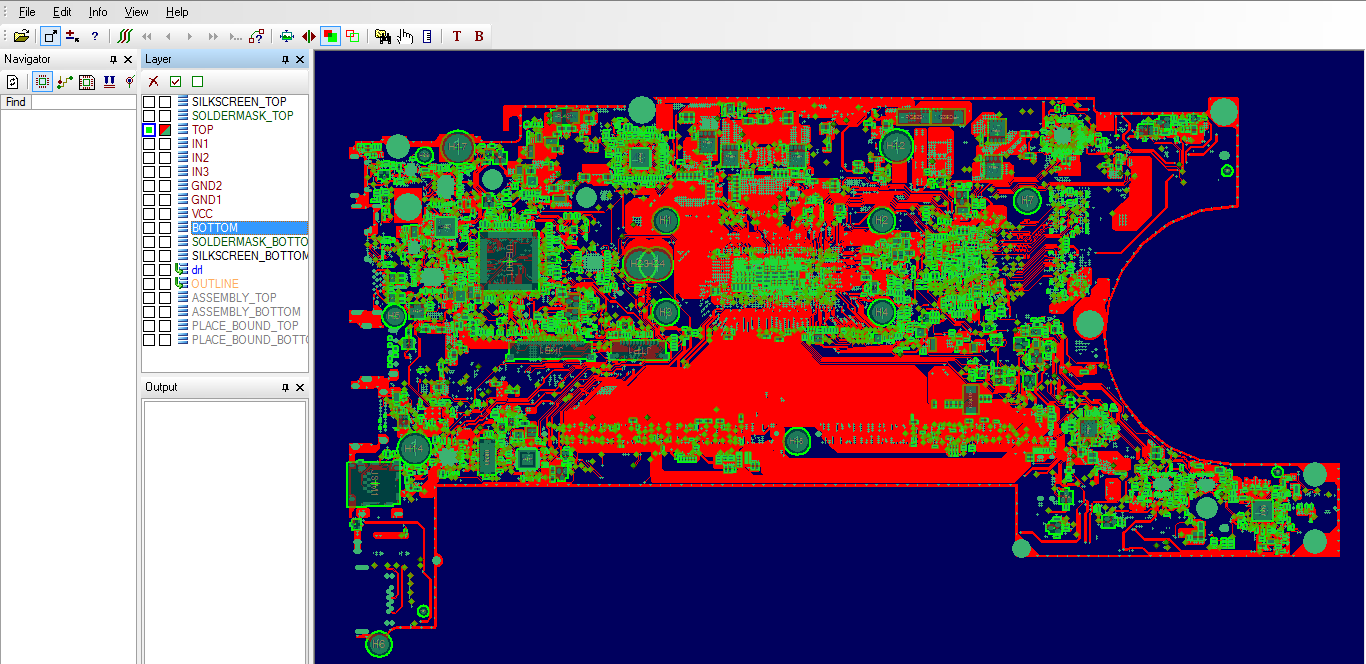Toggle the first checkbox of BOTTOM layer
Screen dimensions: 1366x664
pyautogui.click(x=149, y=228)
